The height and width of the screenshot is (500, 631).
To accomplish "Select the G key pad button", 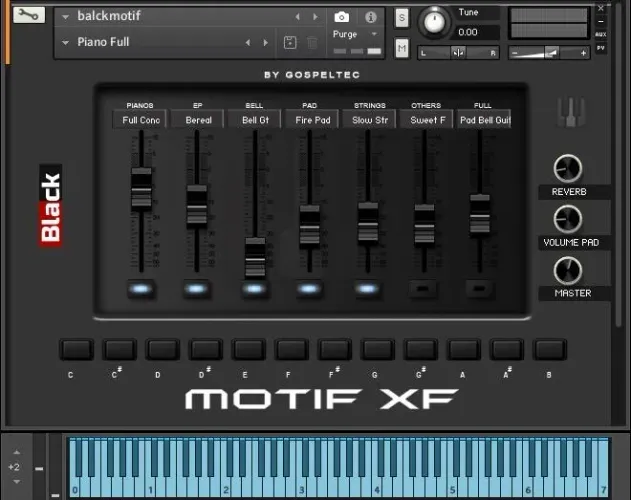I will [377, 349].
